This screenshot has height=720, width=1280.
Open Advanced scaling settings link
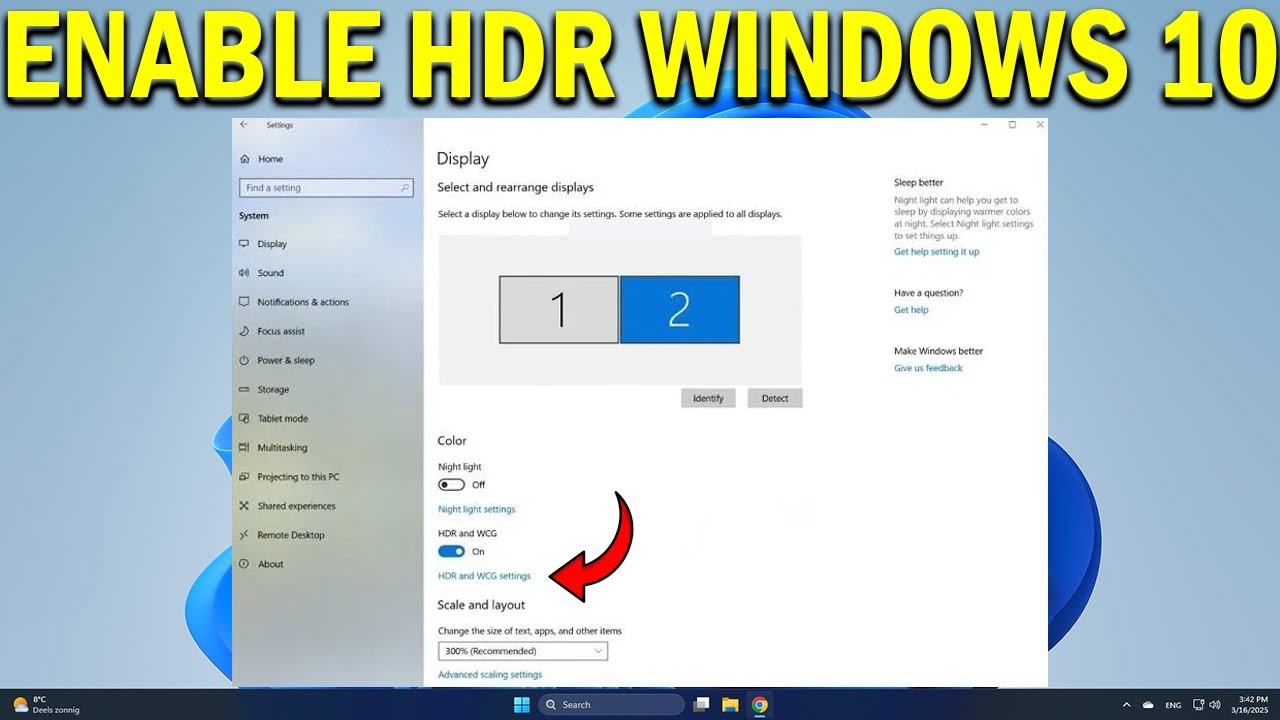coord(490,675)
